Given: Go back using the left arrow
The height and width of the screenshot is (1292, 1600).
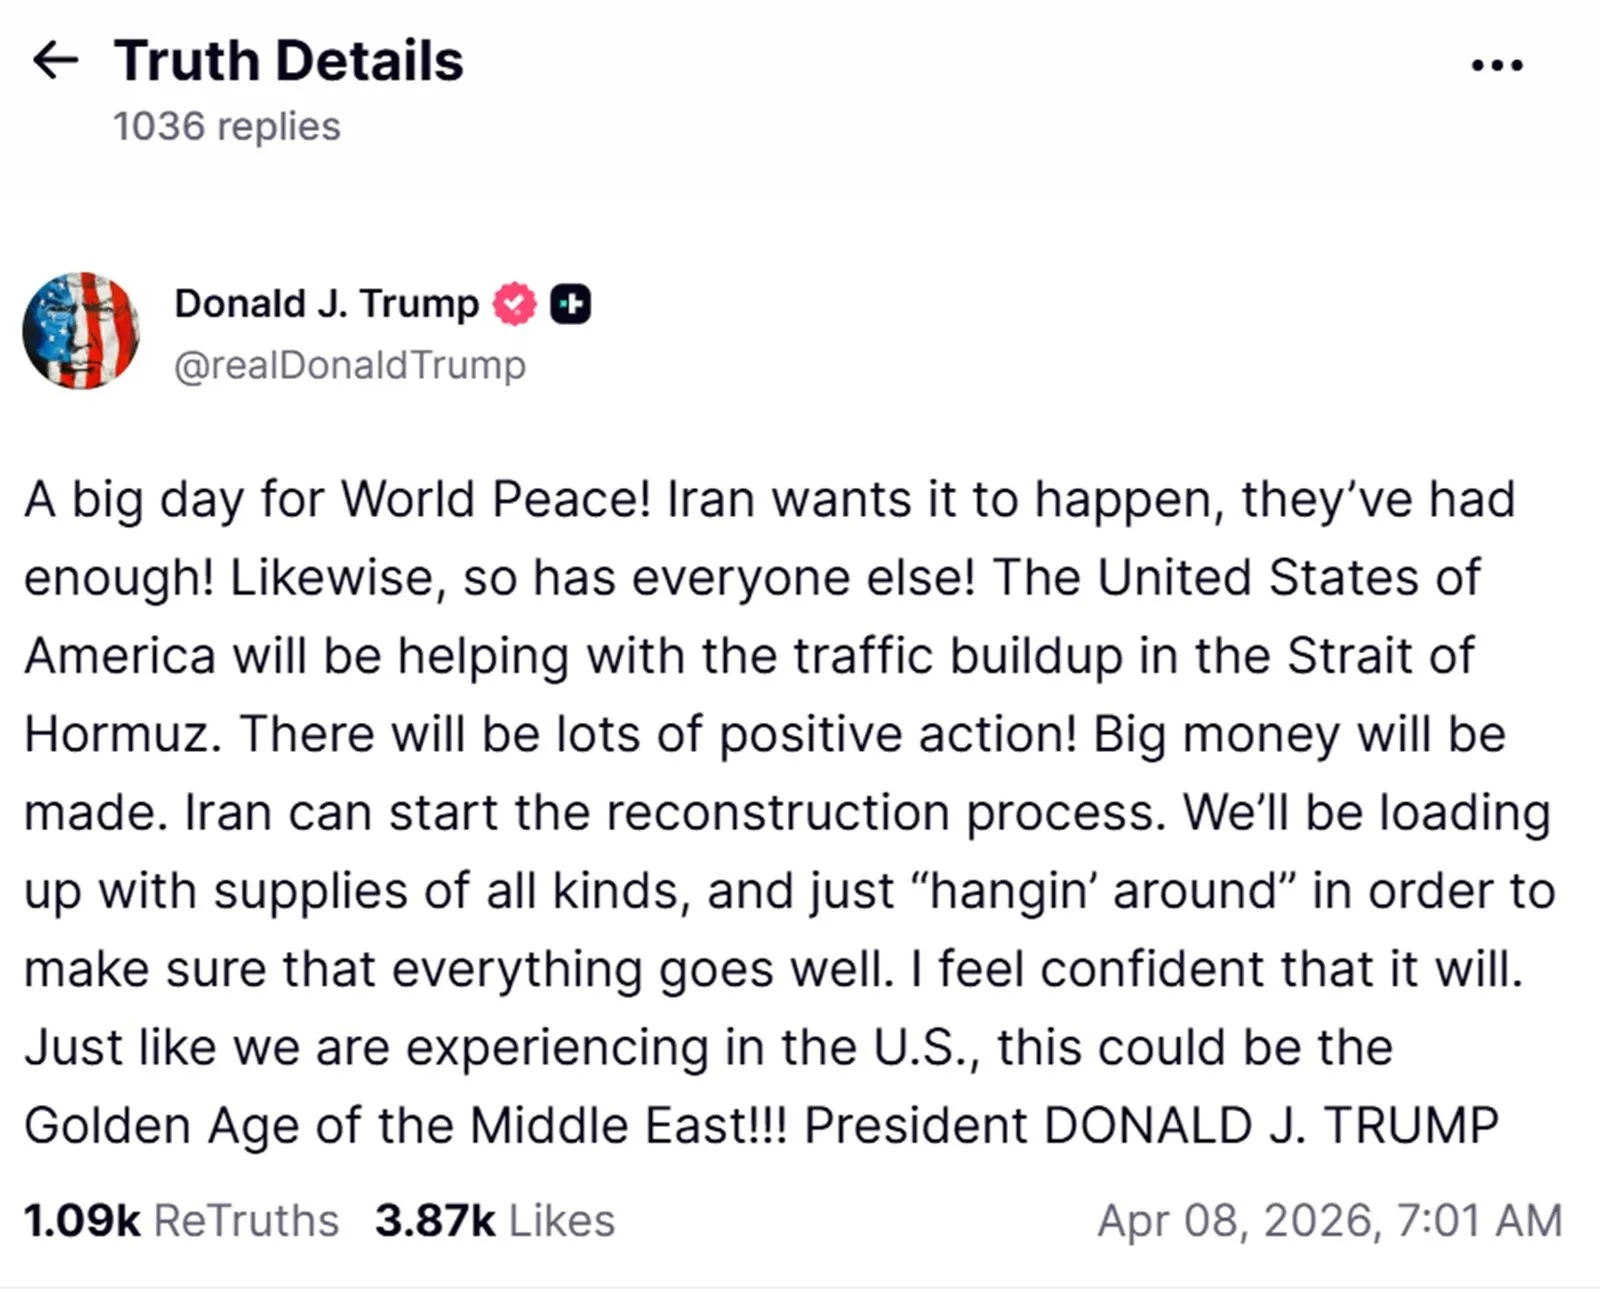Looking at the screenshot, I should [x=55, y=61].
